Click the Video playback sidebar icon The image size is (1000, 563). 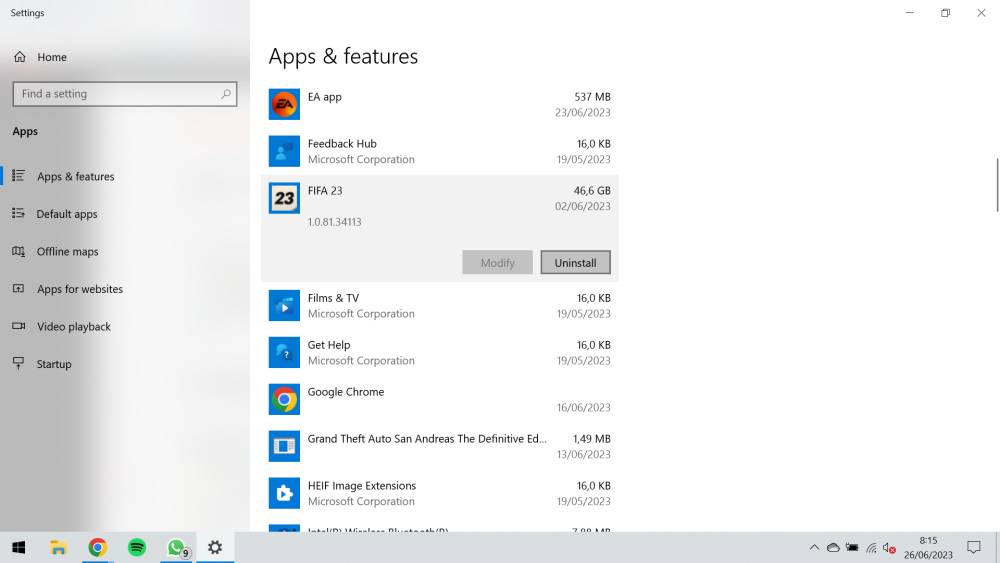(x=18, y=326)
